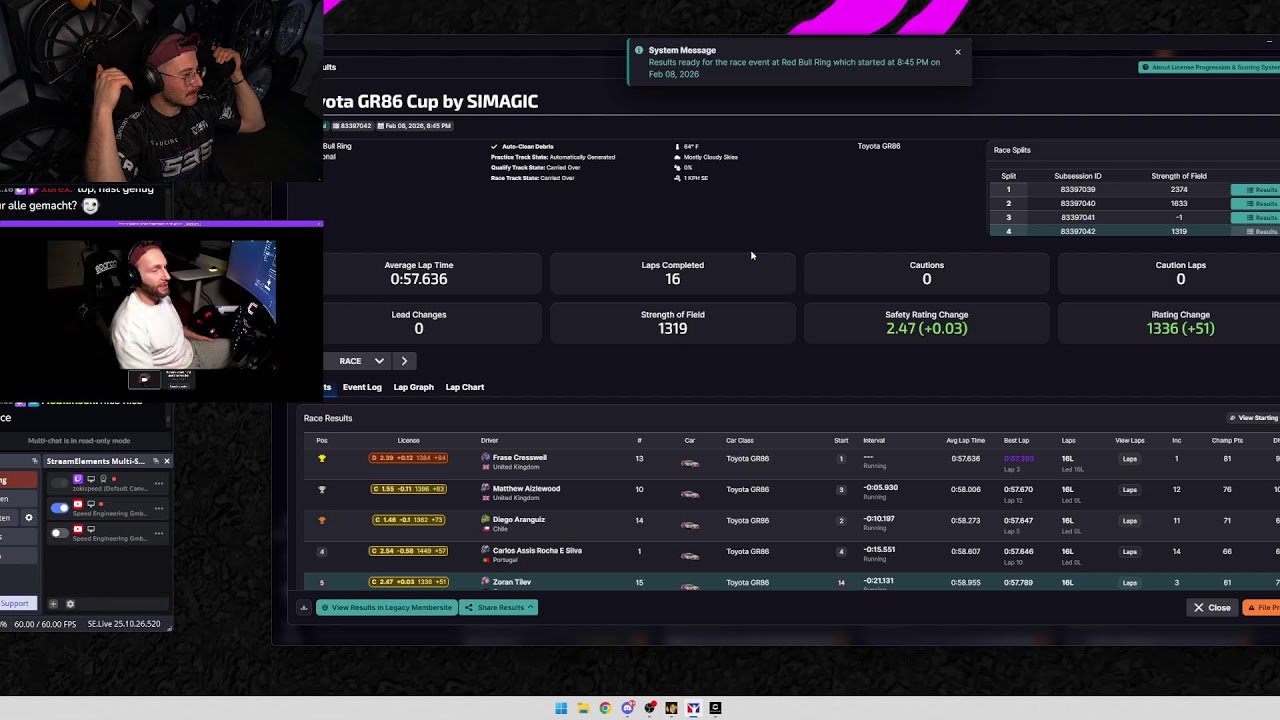Click Frase Cresswell's Toyota GR86 car icon
1280x720 pixels.
pyautogui.click(x=690, y=463)
